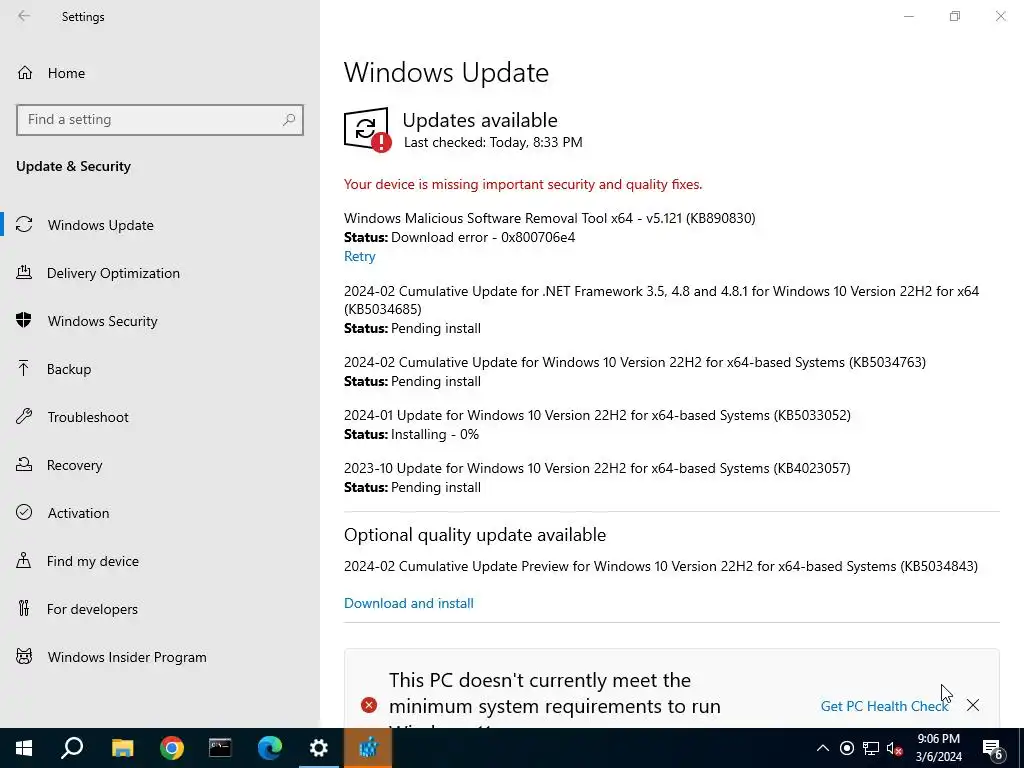Click the Recovery sidebar icon

pos(24,464)
